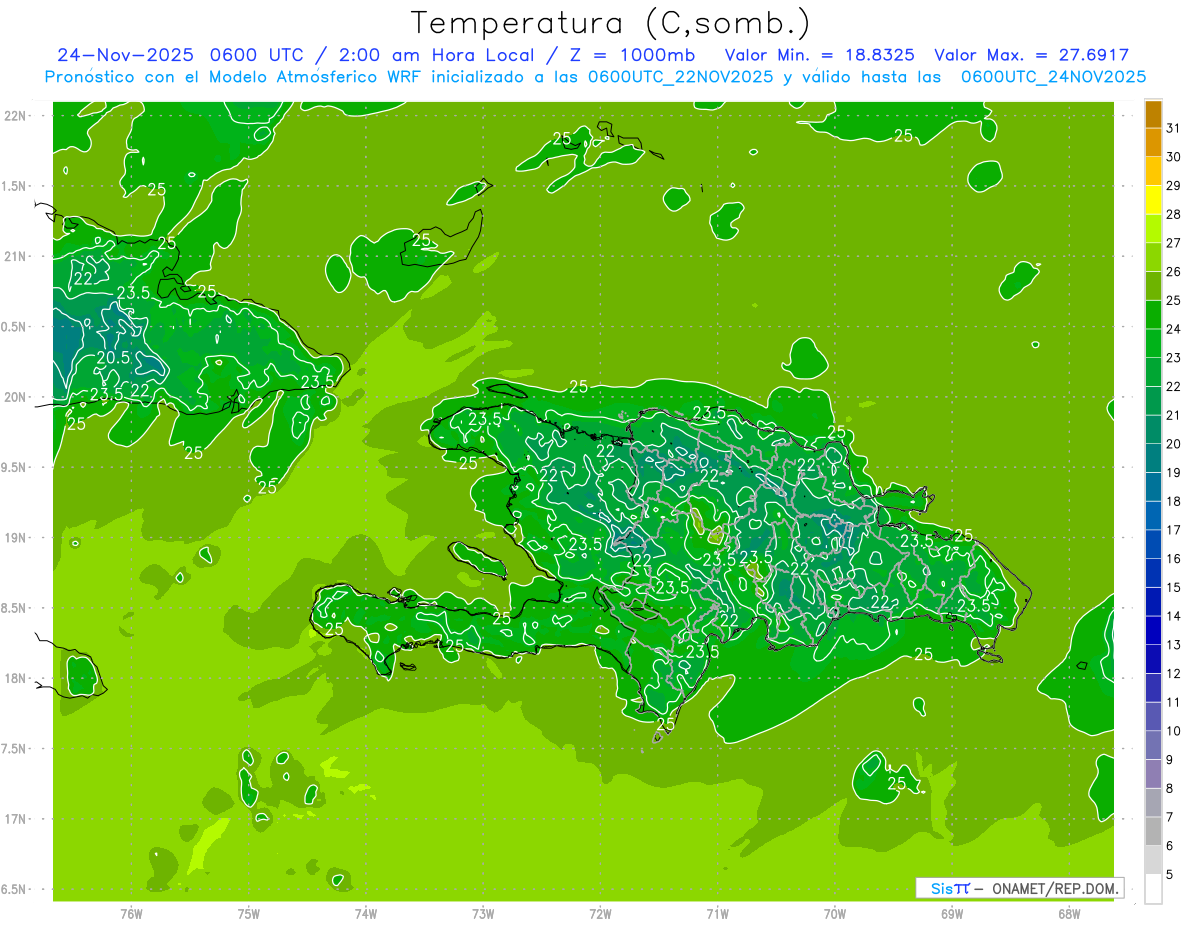Click the 17N latitude axis label
This screenshot has width=1200, height=927.
pos(15,819)
